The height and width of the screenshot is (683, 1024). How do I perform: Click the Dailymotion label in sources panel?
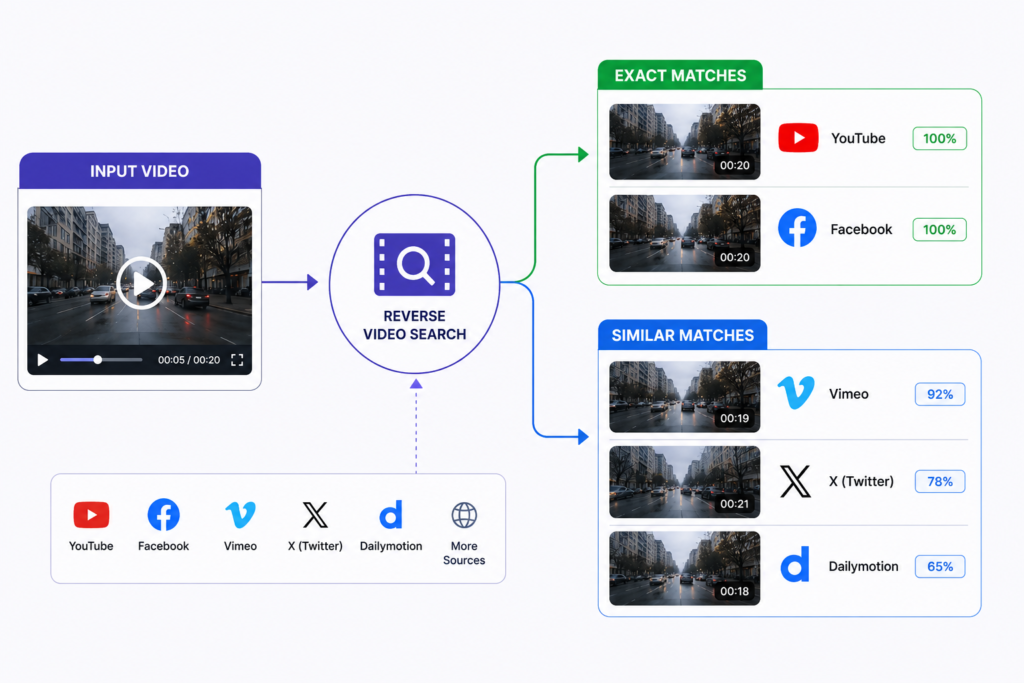click(x=391, y=546)
